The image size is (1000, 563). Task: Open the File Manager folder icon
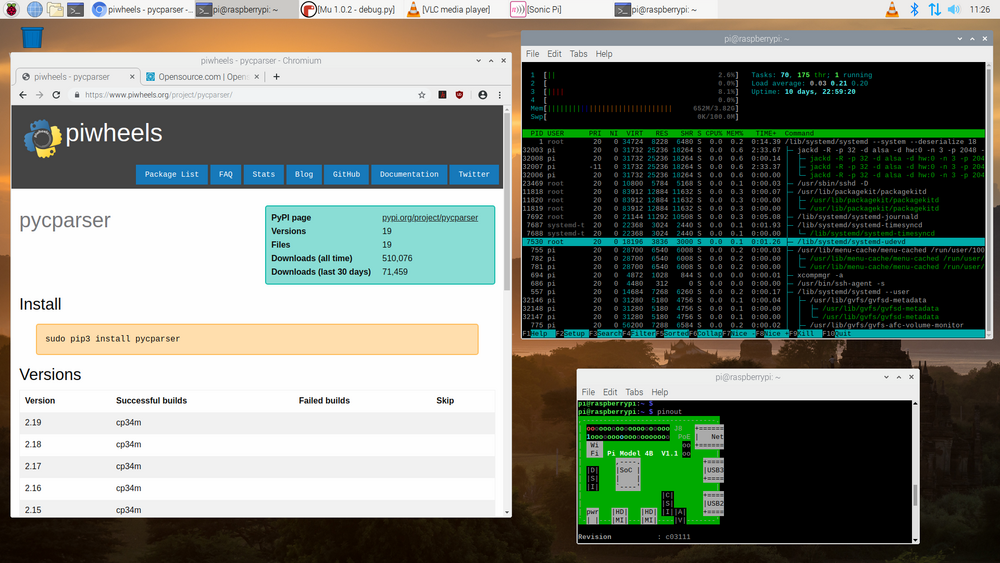[55, 9]
